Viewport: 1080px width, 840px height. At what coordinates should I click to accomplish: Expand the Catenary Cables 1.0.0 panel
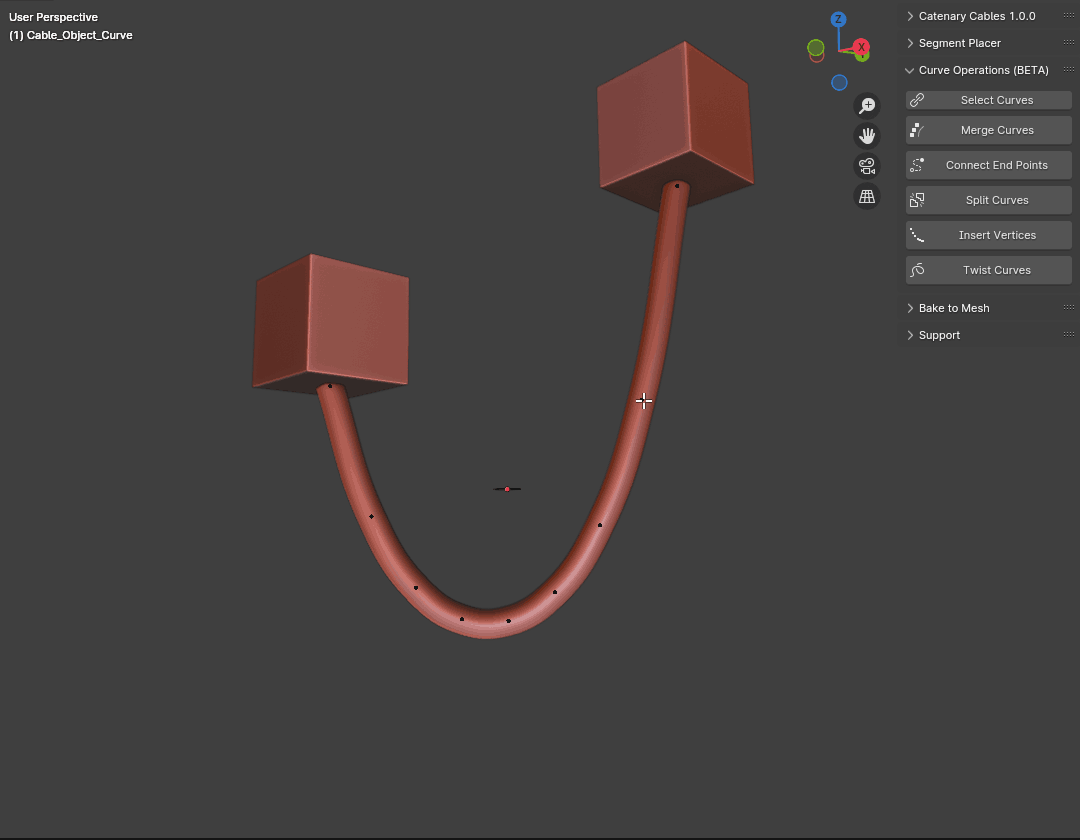(910, 16)
